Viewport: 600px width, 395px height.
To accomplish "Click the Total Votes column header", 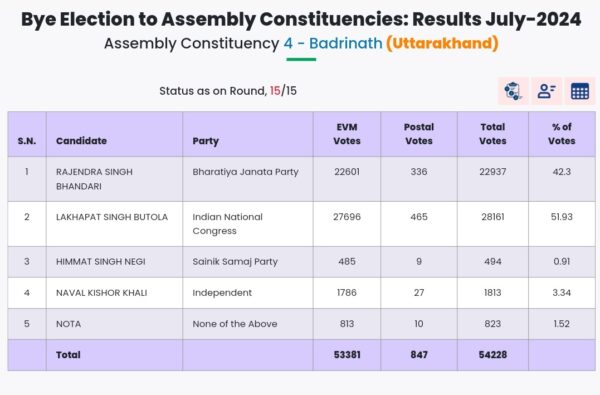I will coord(493,134).
